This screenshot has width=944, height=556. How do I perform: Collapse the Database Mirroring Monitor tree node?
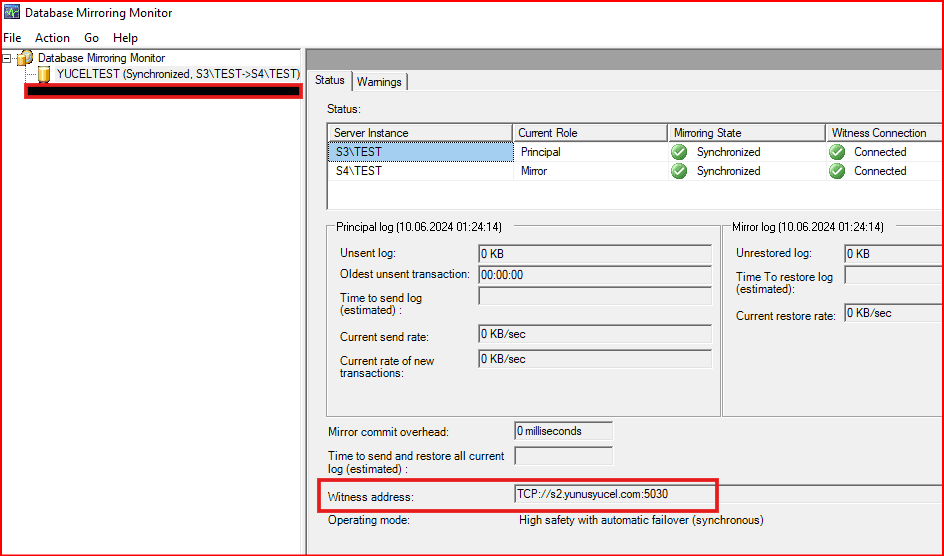8,58
